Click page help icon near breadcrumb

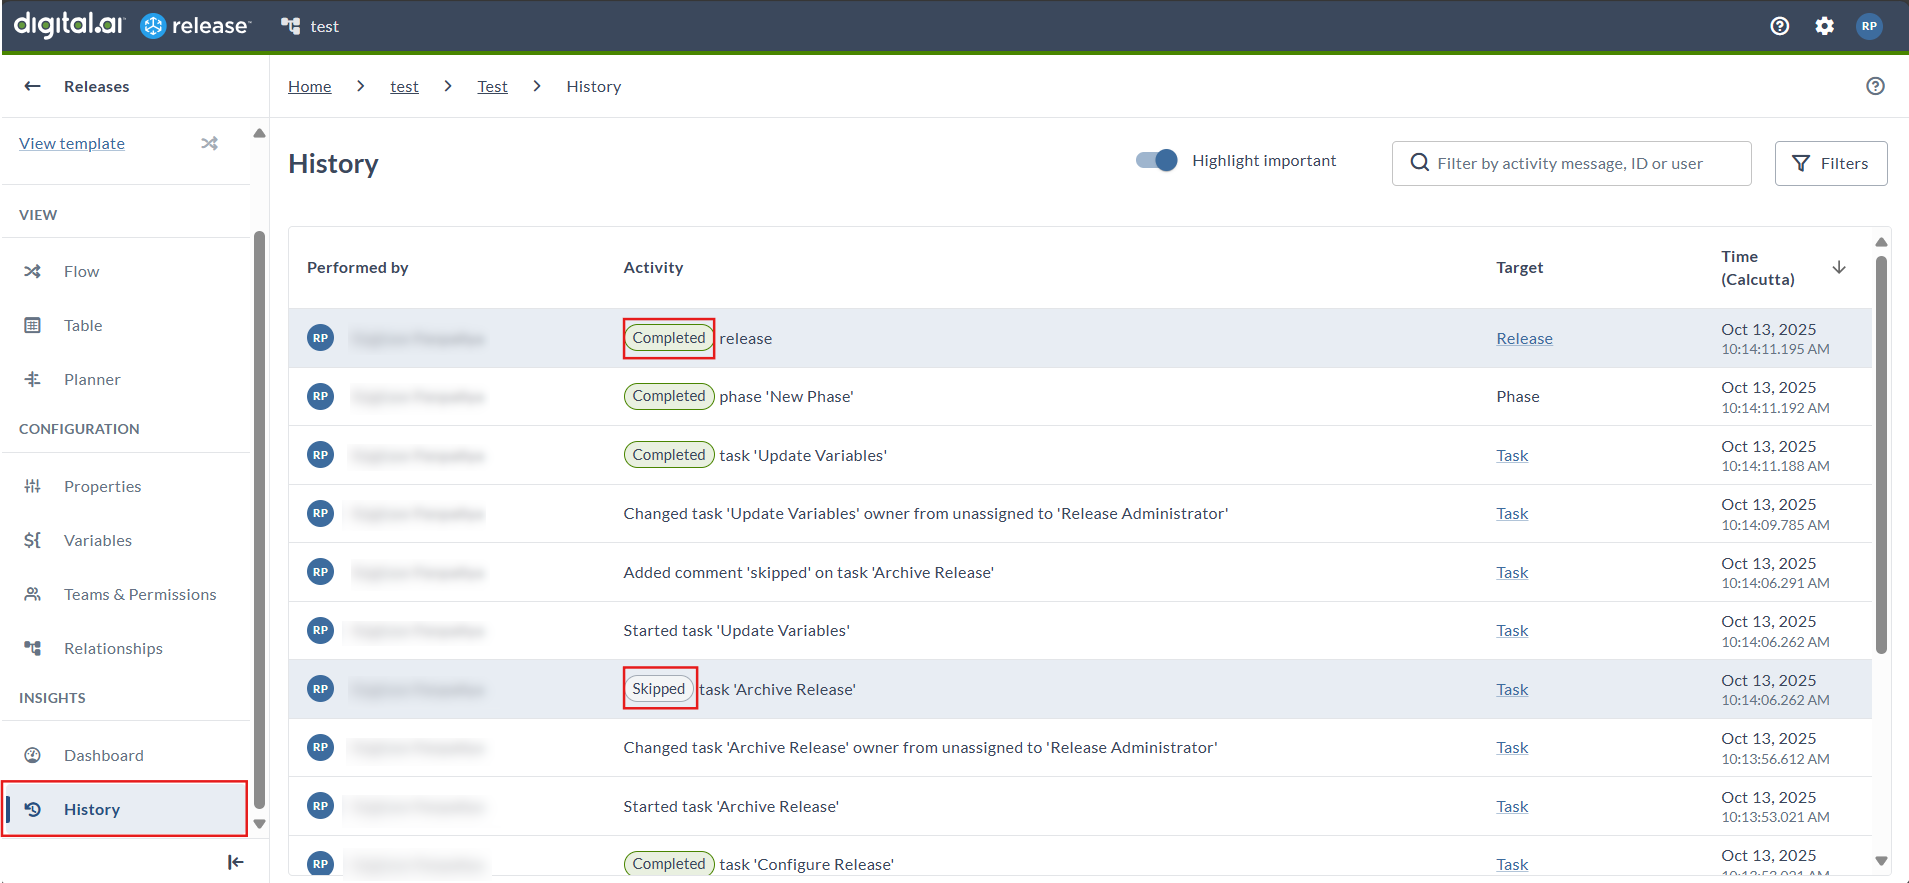pos(1875,86)
